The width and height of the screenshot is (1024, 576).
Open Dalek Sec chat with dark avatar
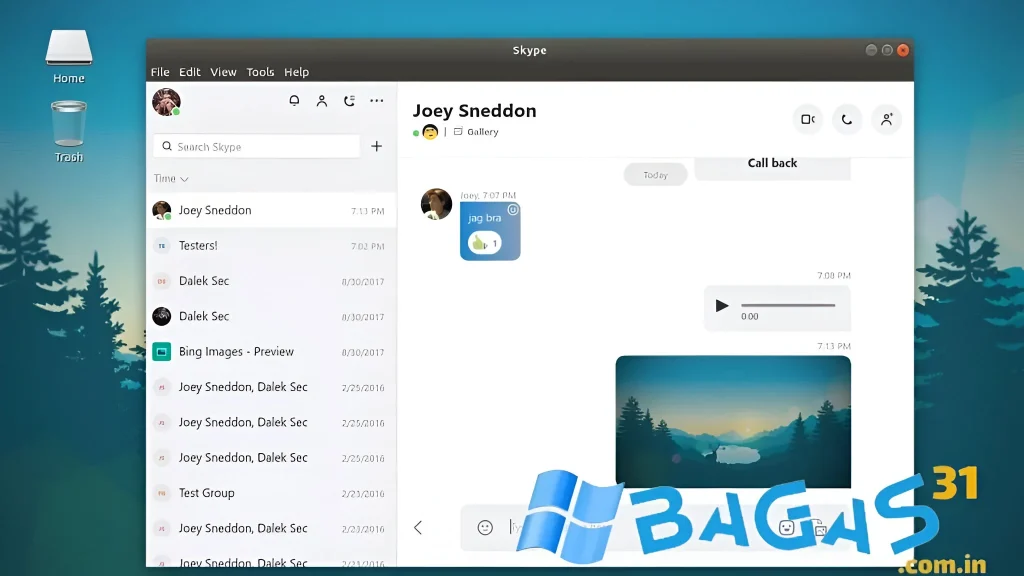click(x=271, y=316)
